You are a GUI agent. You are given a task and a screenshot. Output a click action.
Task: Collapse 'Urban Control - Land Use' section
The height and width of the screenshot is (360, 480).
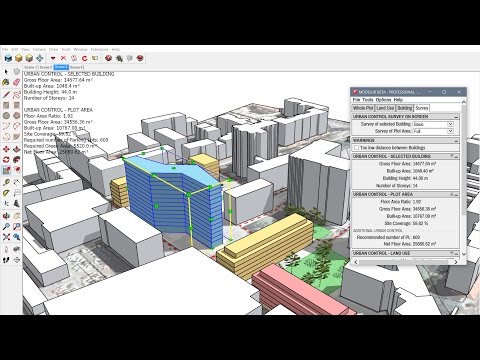click(457, 254)
